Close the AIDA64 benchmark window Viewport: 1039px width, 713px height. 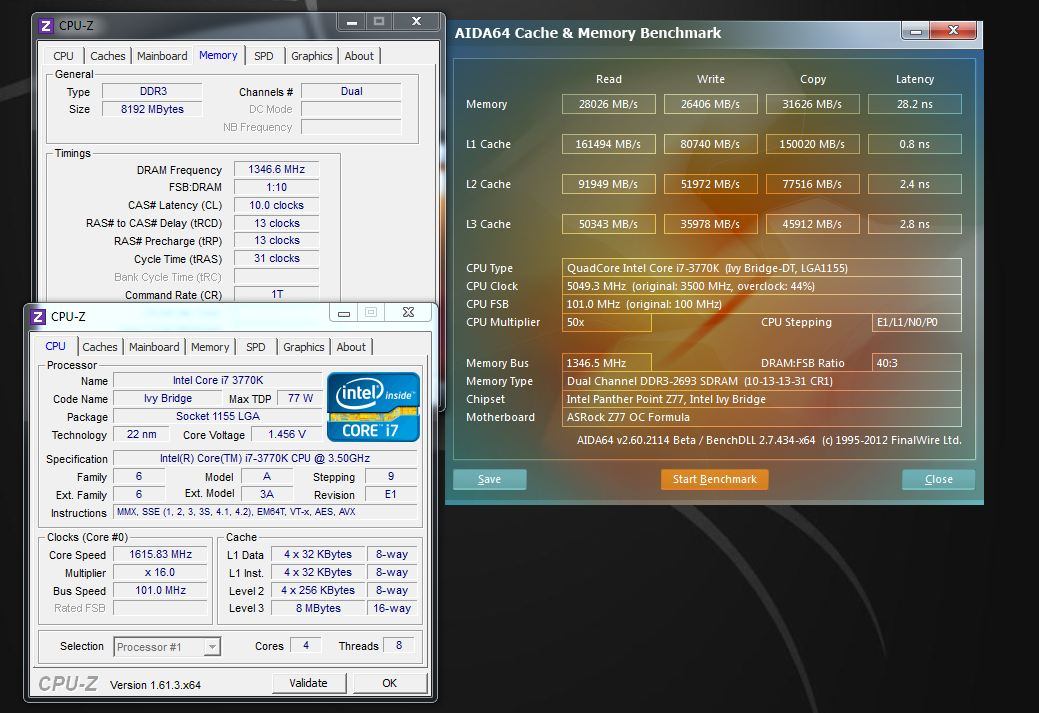point(953,30)
